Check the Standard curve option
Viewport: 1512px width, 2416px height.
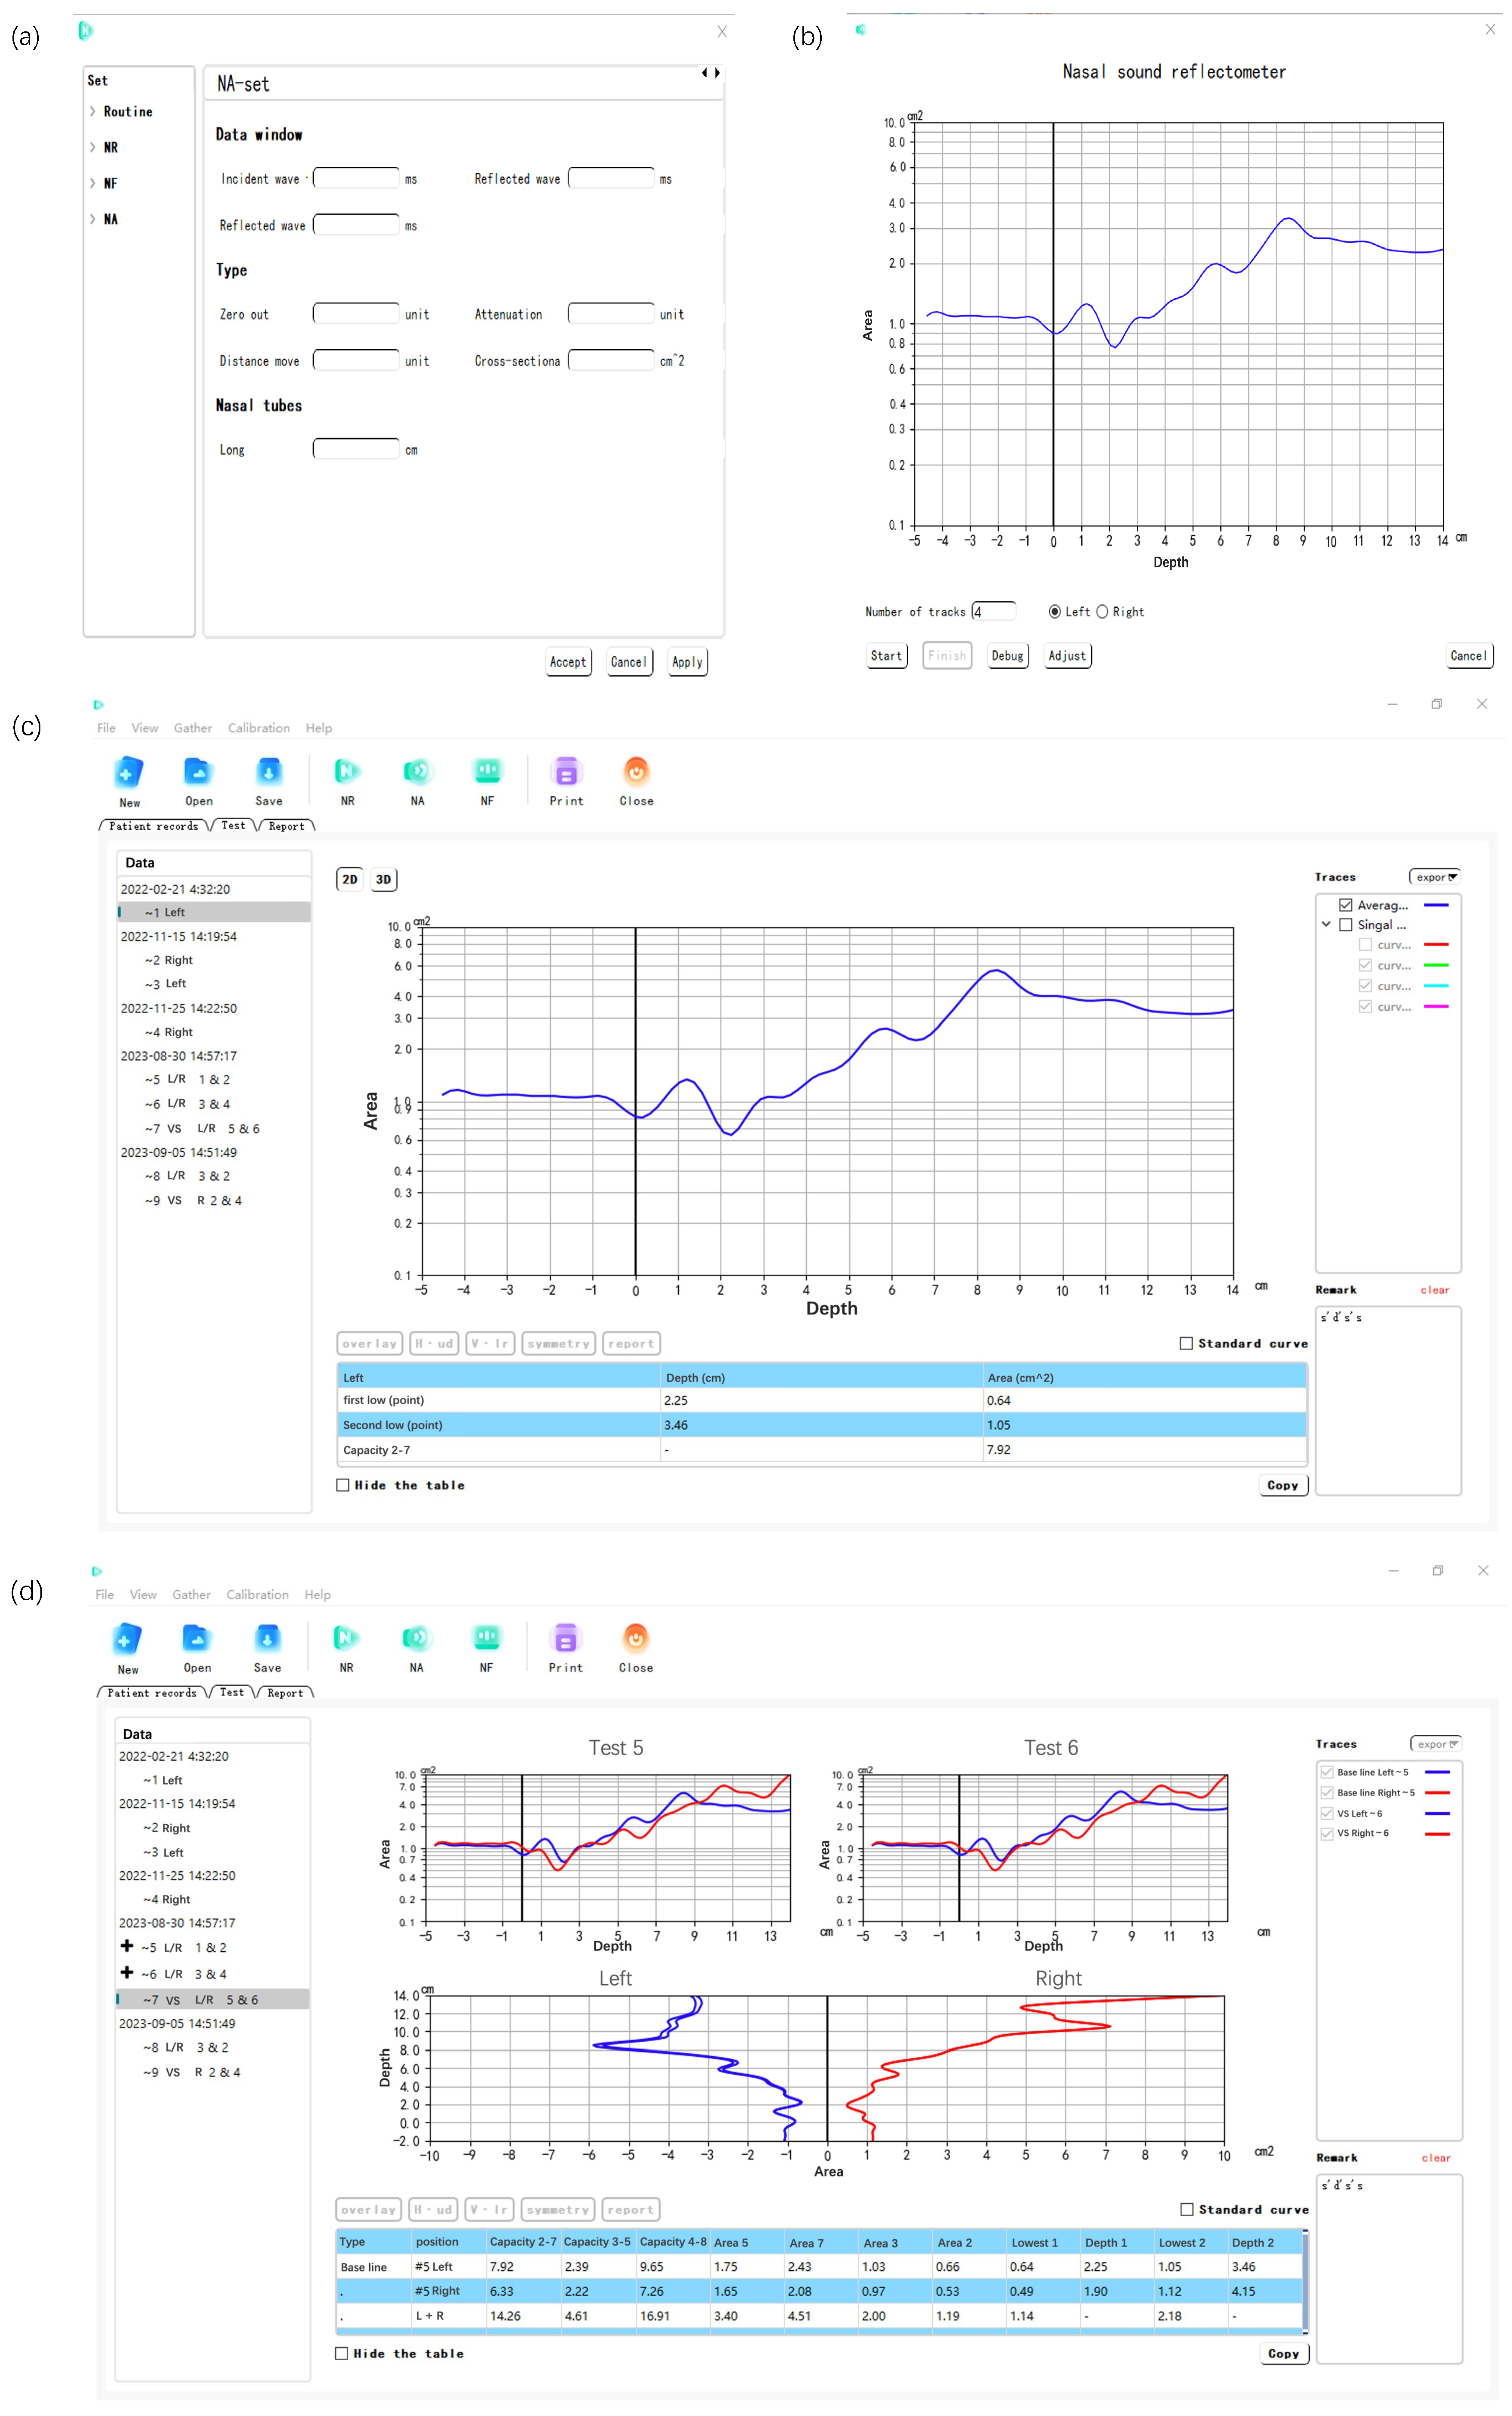coord(1185,1344)
